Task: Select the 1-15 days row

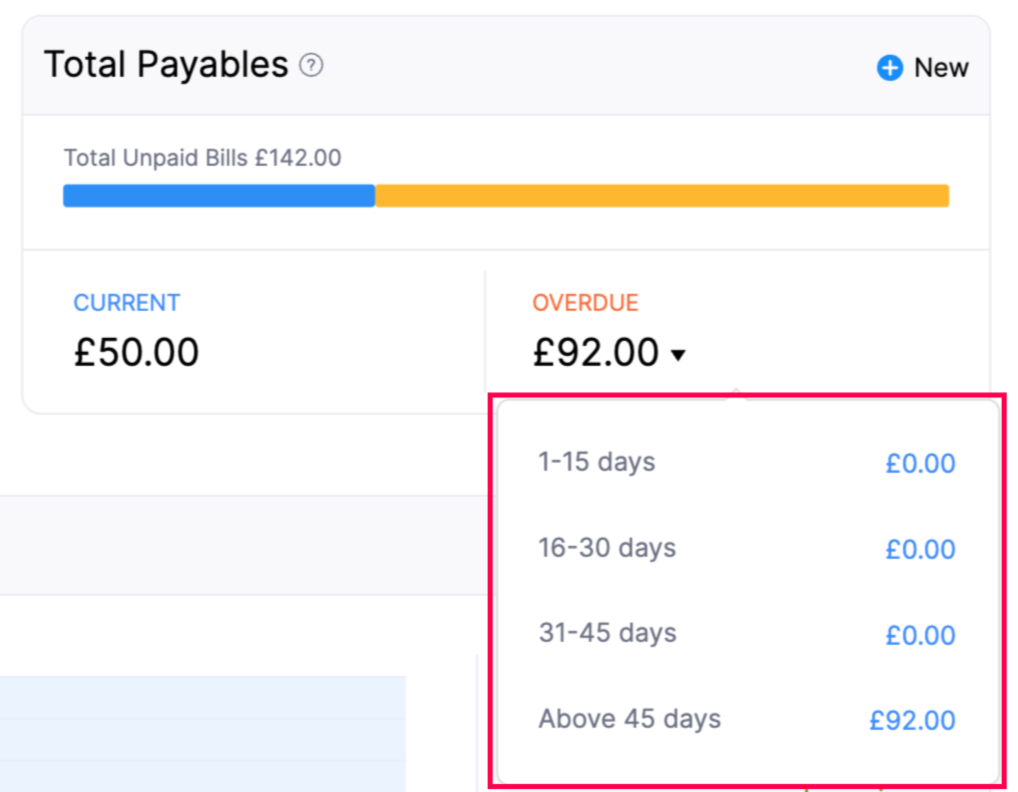Action: click(x=597, y=462)
